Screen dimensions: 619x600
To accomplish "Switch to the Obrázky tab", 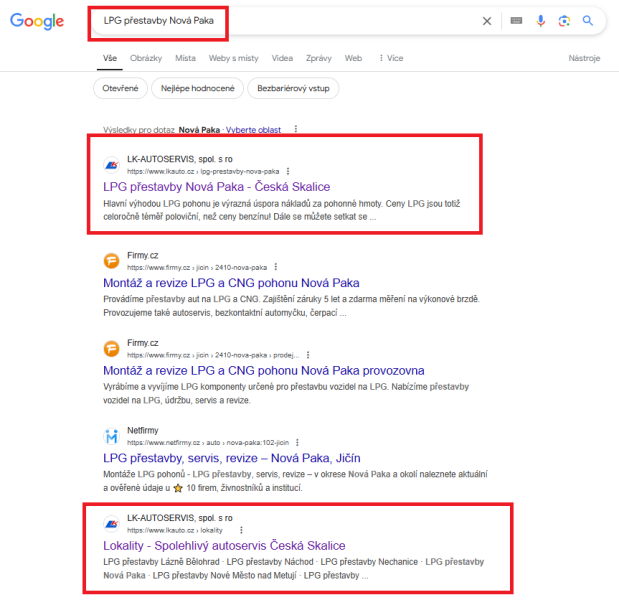I will pyautogui.click(x=146, y=58).
